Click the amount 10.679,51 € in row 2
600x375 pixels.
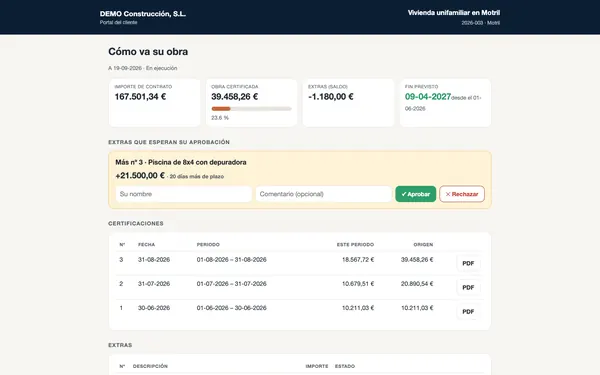(x=358, y=284)
